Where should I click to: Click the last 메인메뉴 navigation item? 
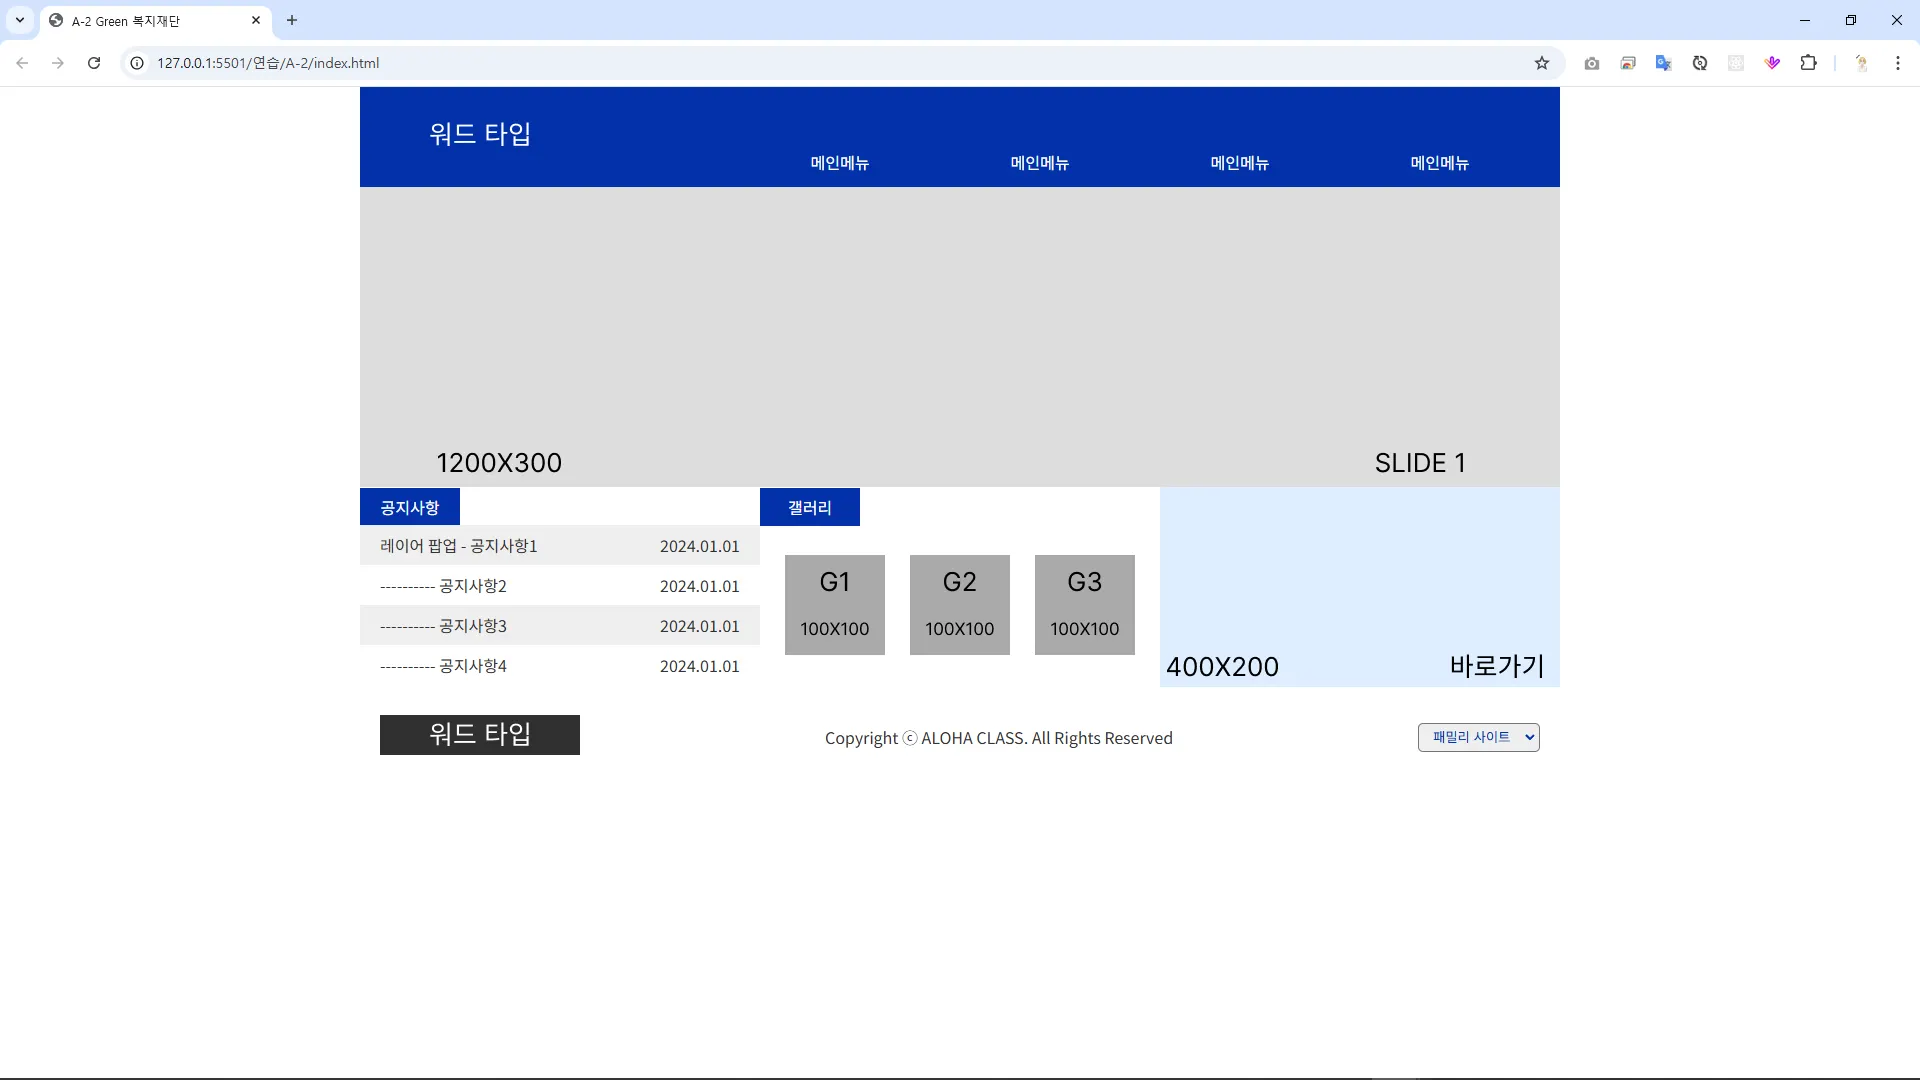tap(1439, 163)
